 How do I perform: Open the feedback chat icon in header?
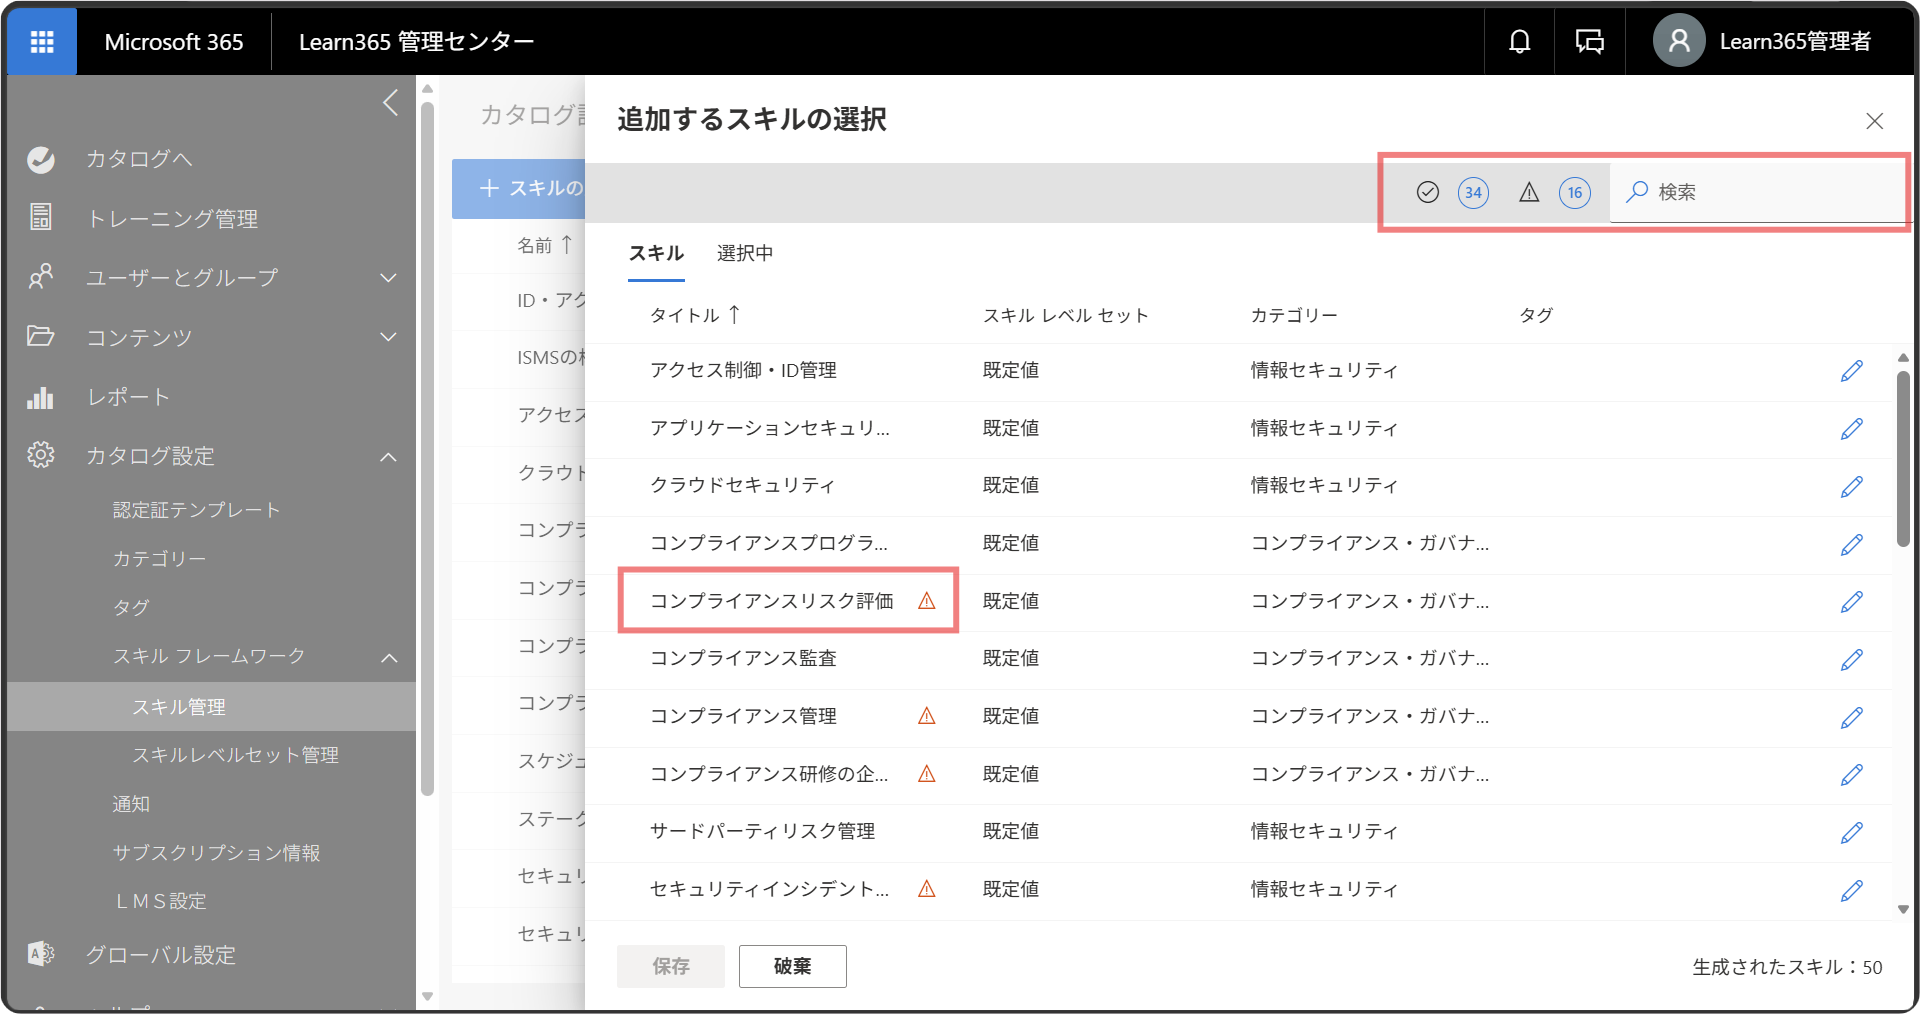(1589, 41)
